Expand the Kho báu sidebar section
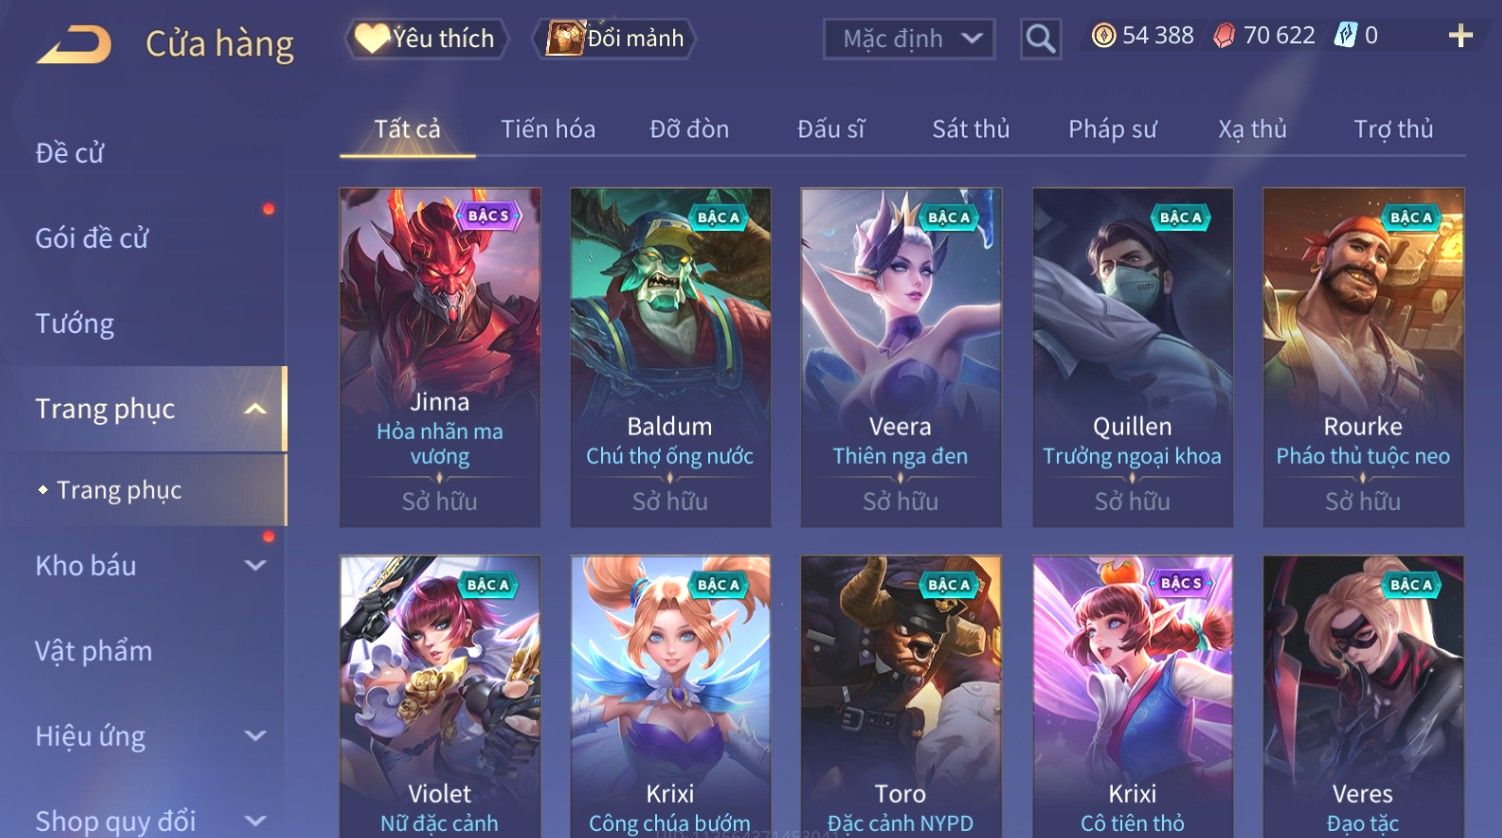The width and height of the screenshot is (1502, 838). 256,566
